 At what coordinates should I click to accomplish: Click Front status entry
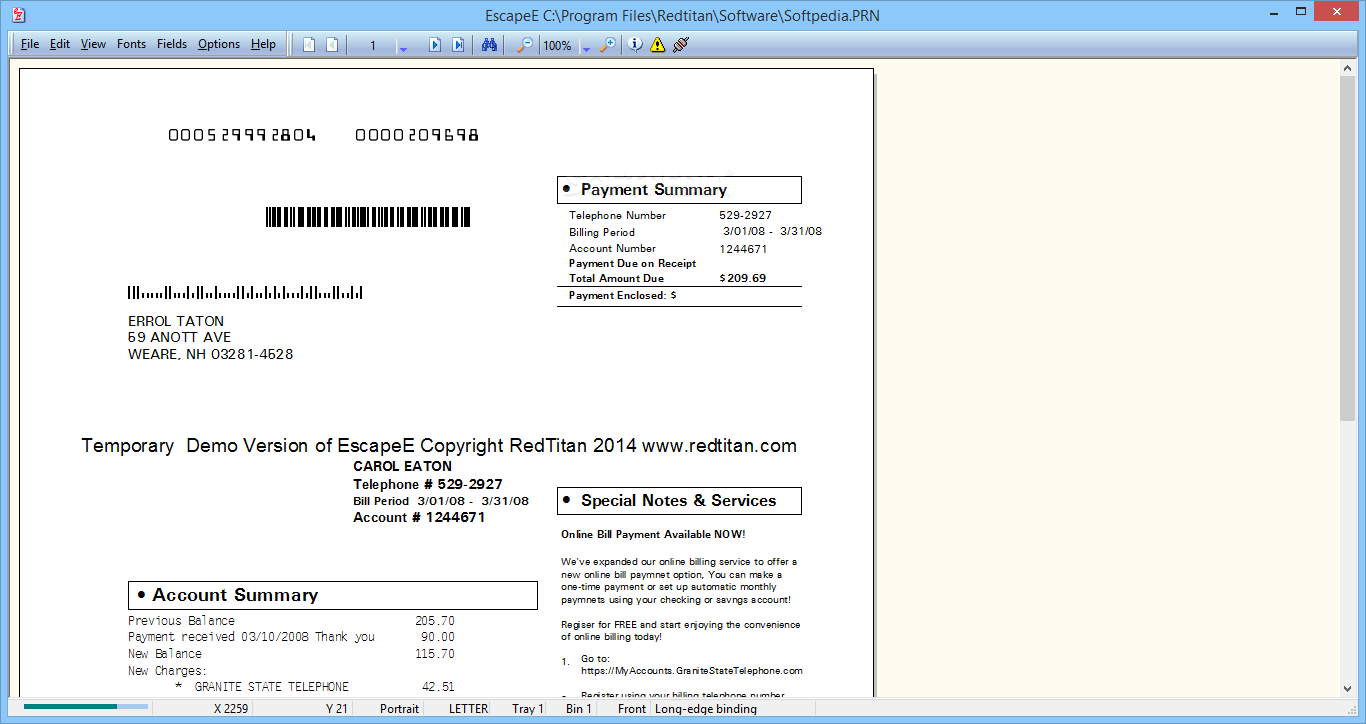coord(632,709)
